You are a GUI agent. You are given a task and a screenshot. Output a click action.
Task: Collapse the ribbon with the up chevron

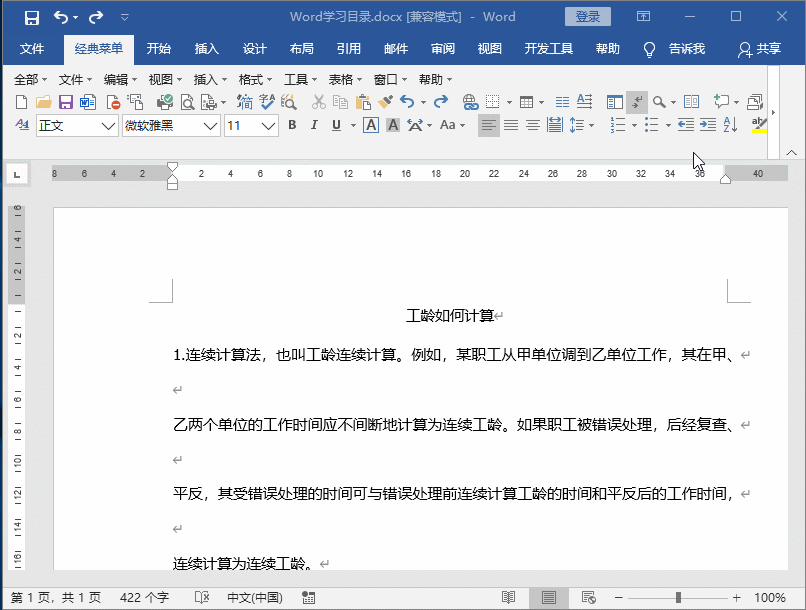792,153
